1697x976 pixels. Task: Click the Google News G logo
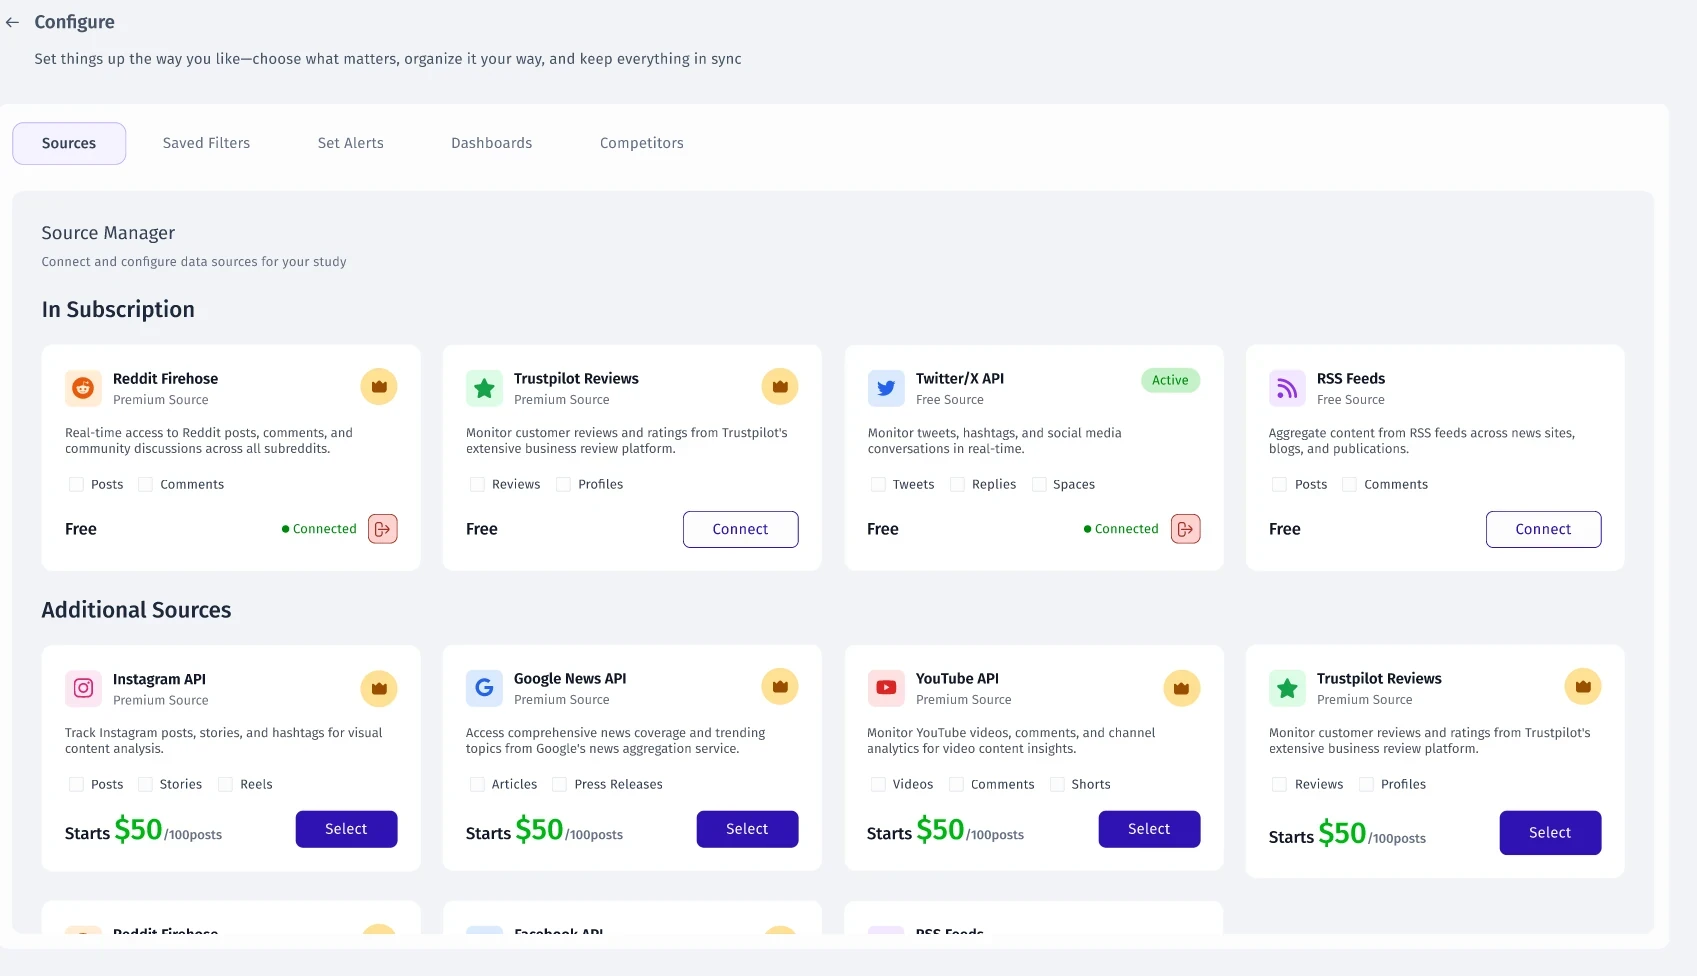coord(485,688)
